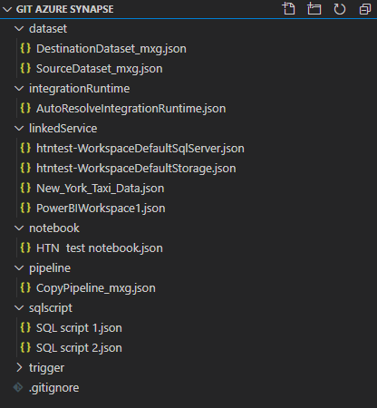
Task: Click the GIT AZURE SYNAPSE header title
Action: [x=65, y=9]
